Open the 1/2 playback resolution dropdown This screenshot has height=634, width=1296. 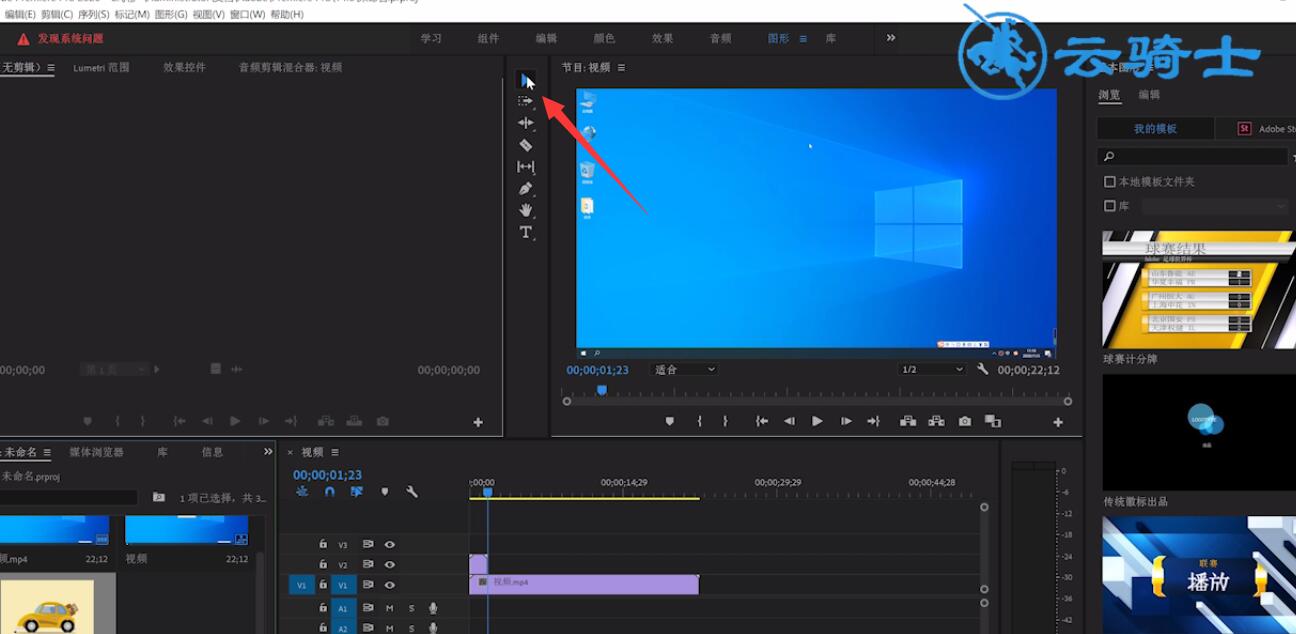point(932,370)
